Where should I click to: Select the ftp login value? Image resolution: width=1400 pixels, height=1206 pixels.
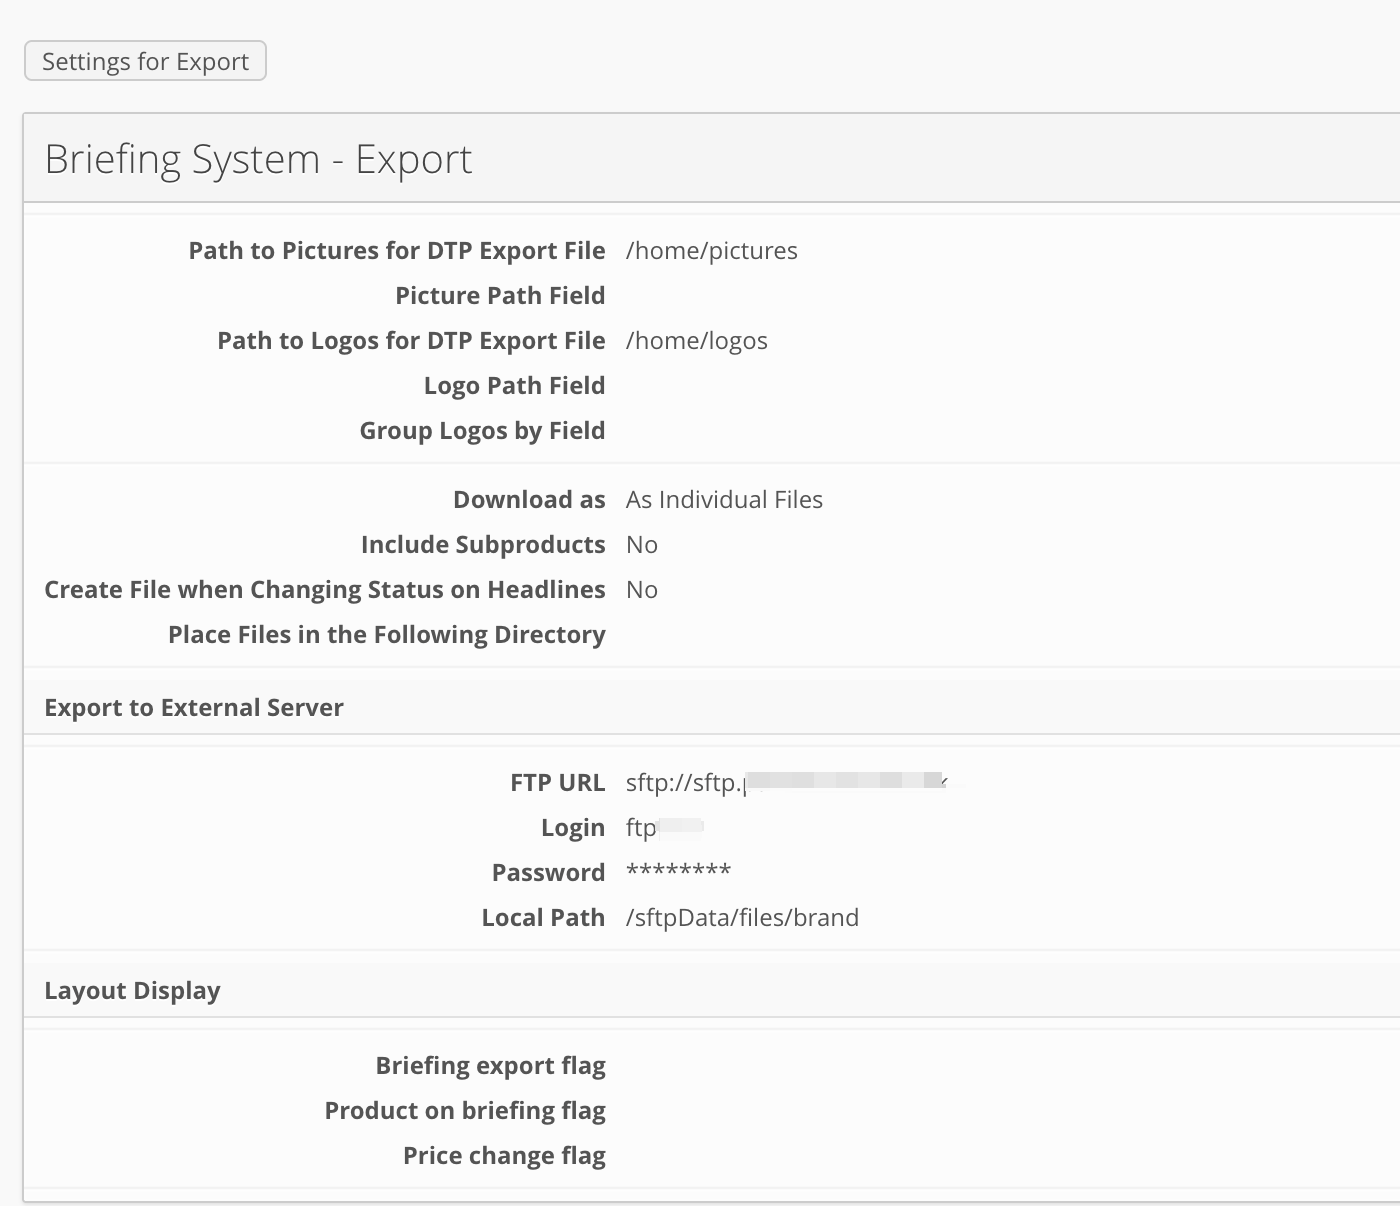pos(665,828)
